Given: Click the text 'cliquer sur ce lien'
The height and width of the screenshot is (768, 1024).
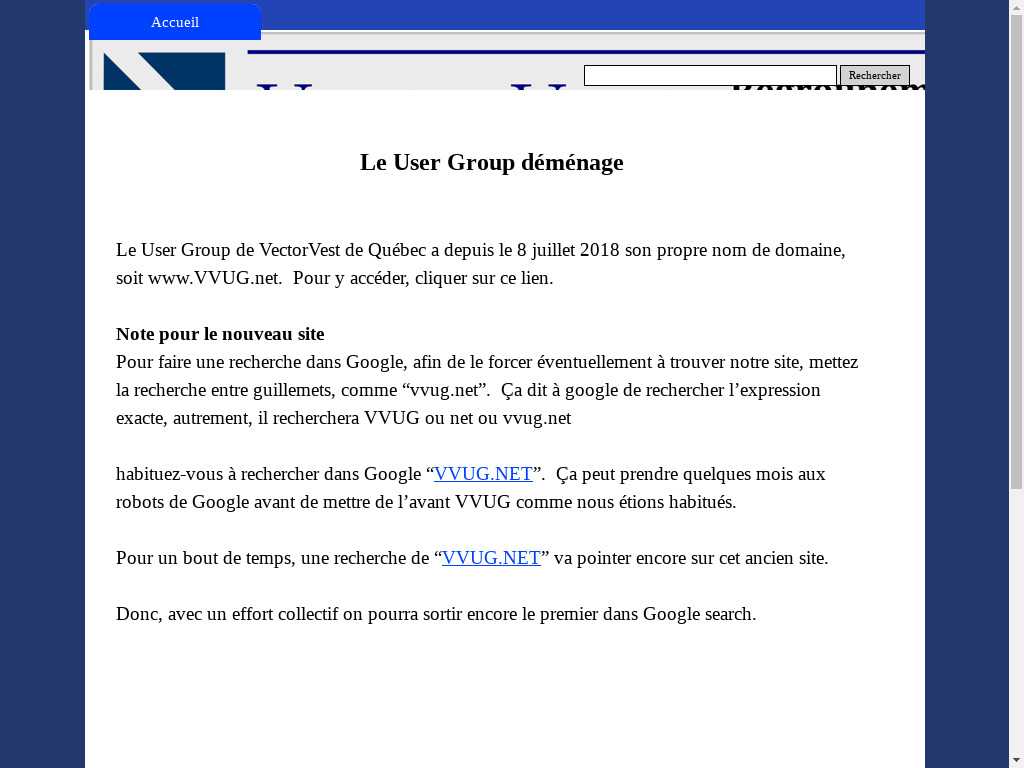Looking at the screenshot, I should point(483,278).
